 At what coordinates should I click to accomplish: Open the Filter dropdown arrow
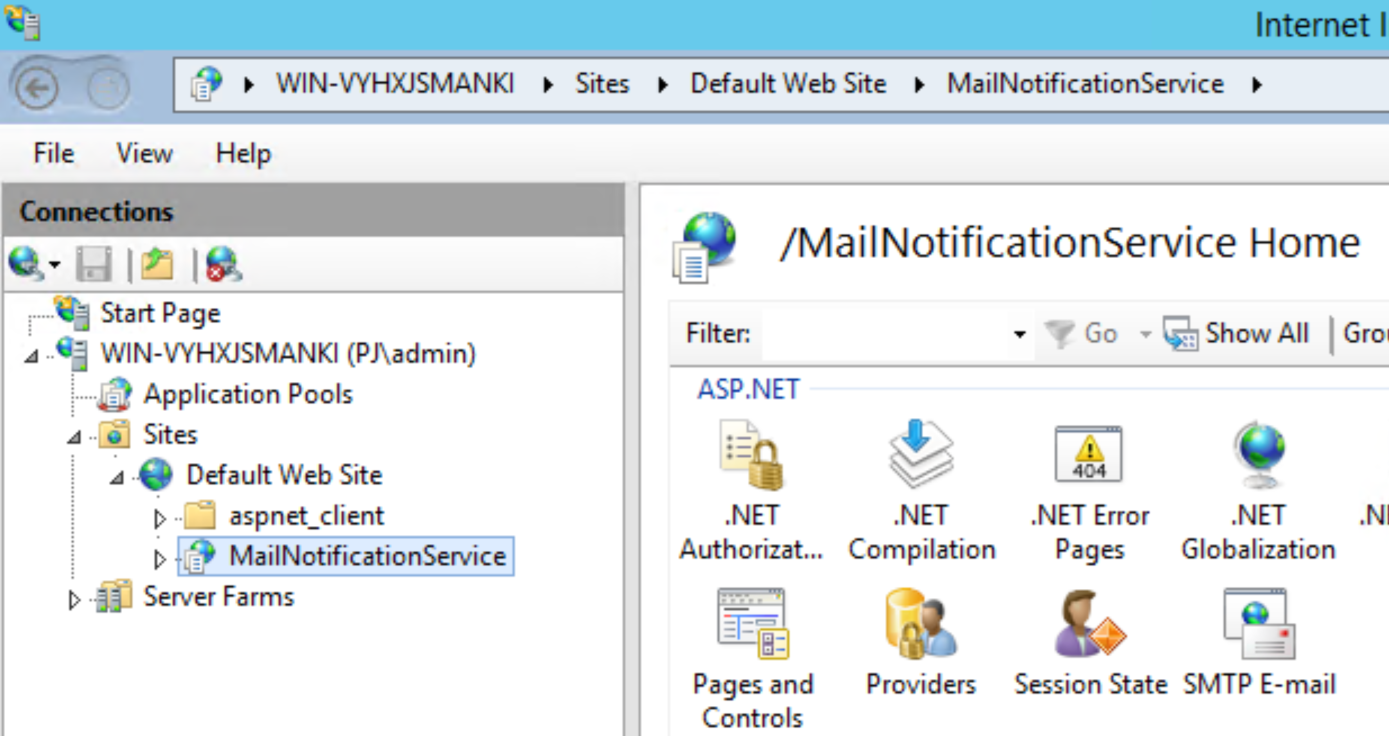coord(1019,334)
